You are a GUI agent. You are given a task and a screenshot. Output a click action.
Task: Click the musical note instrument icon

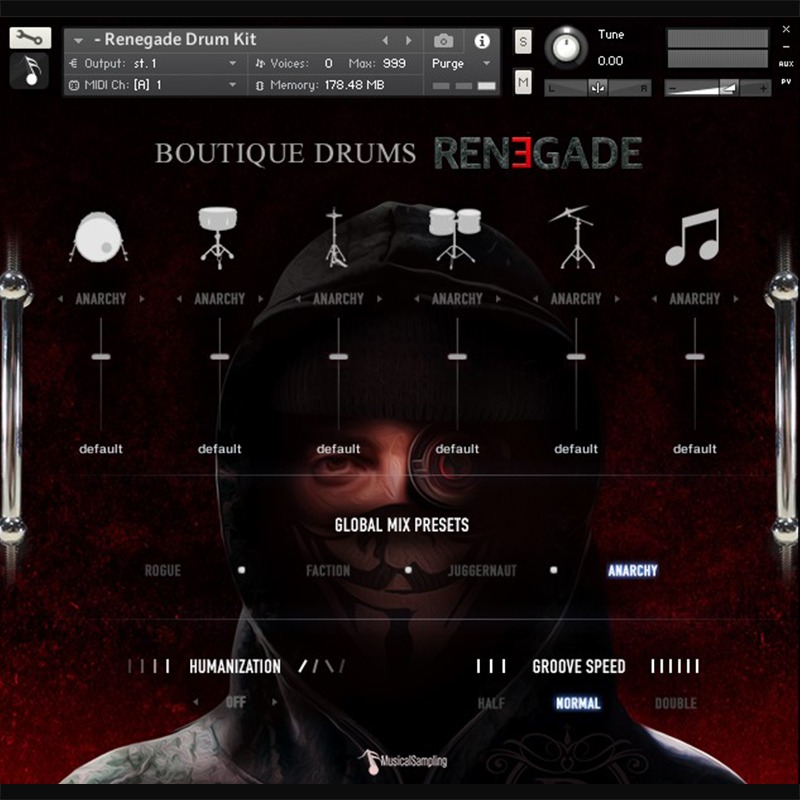(30, 71)
